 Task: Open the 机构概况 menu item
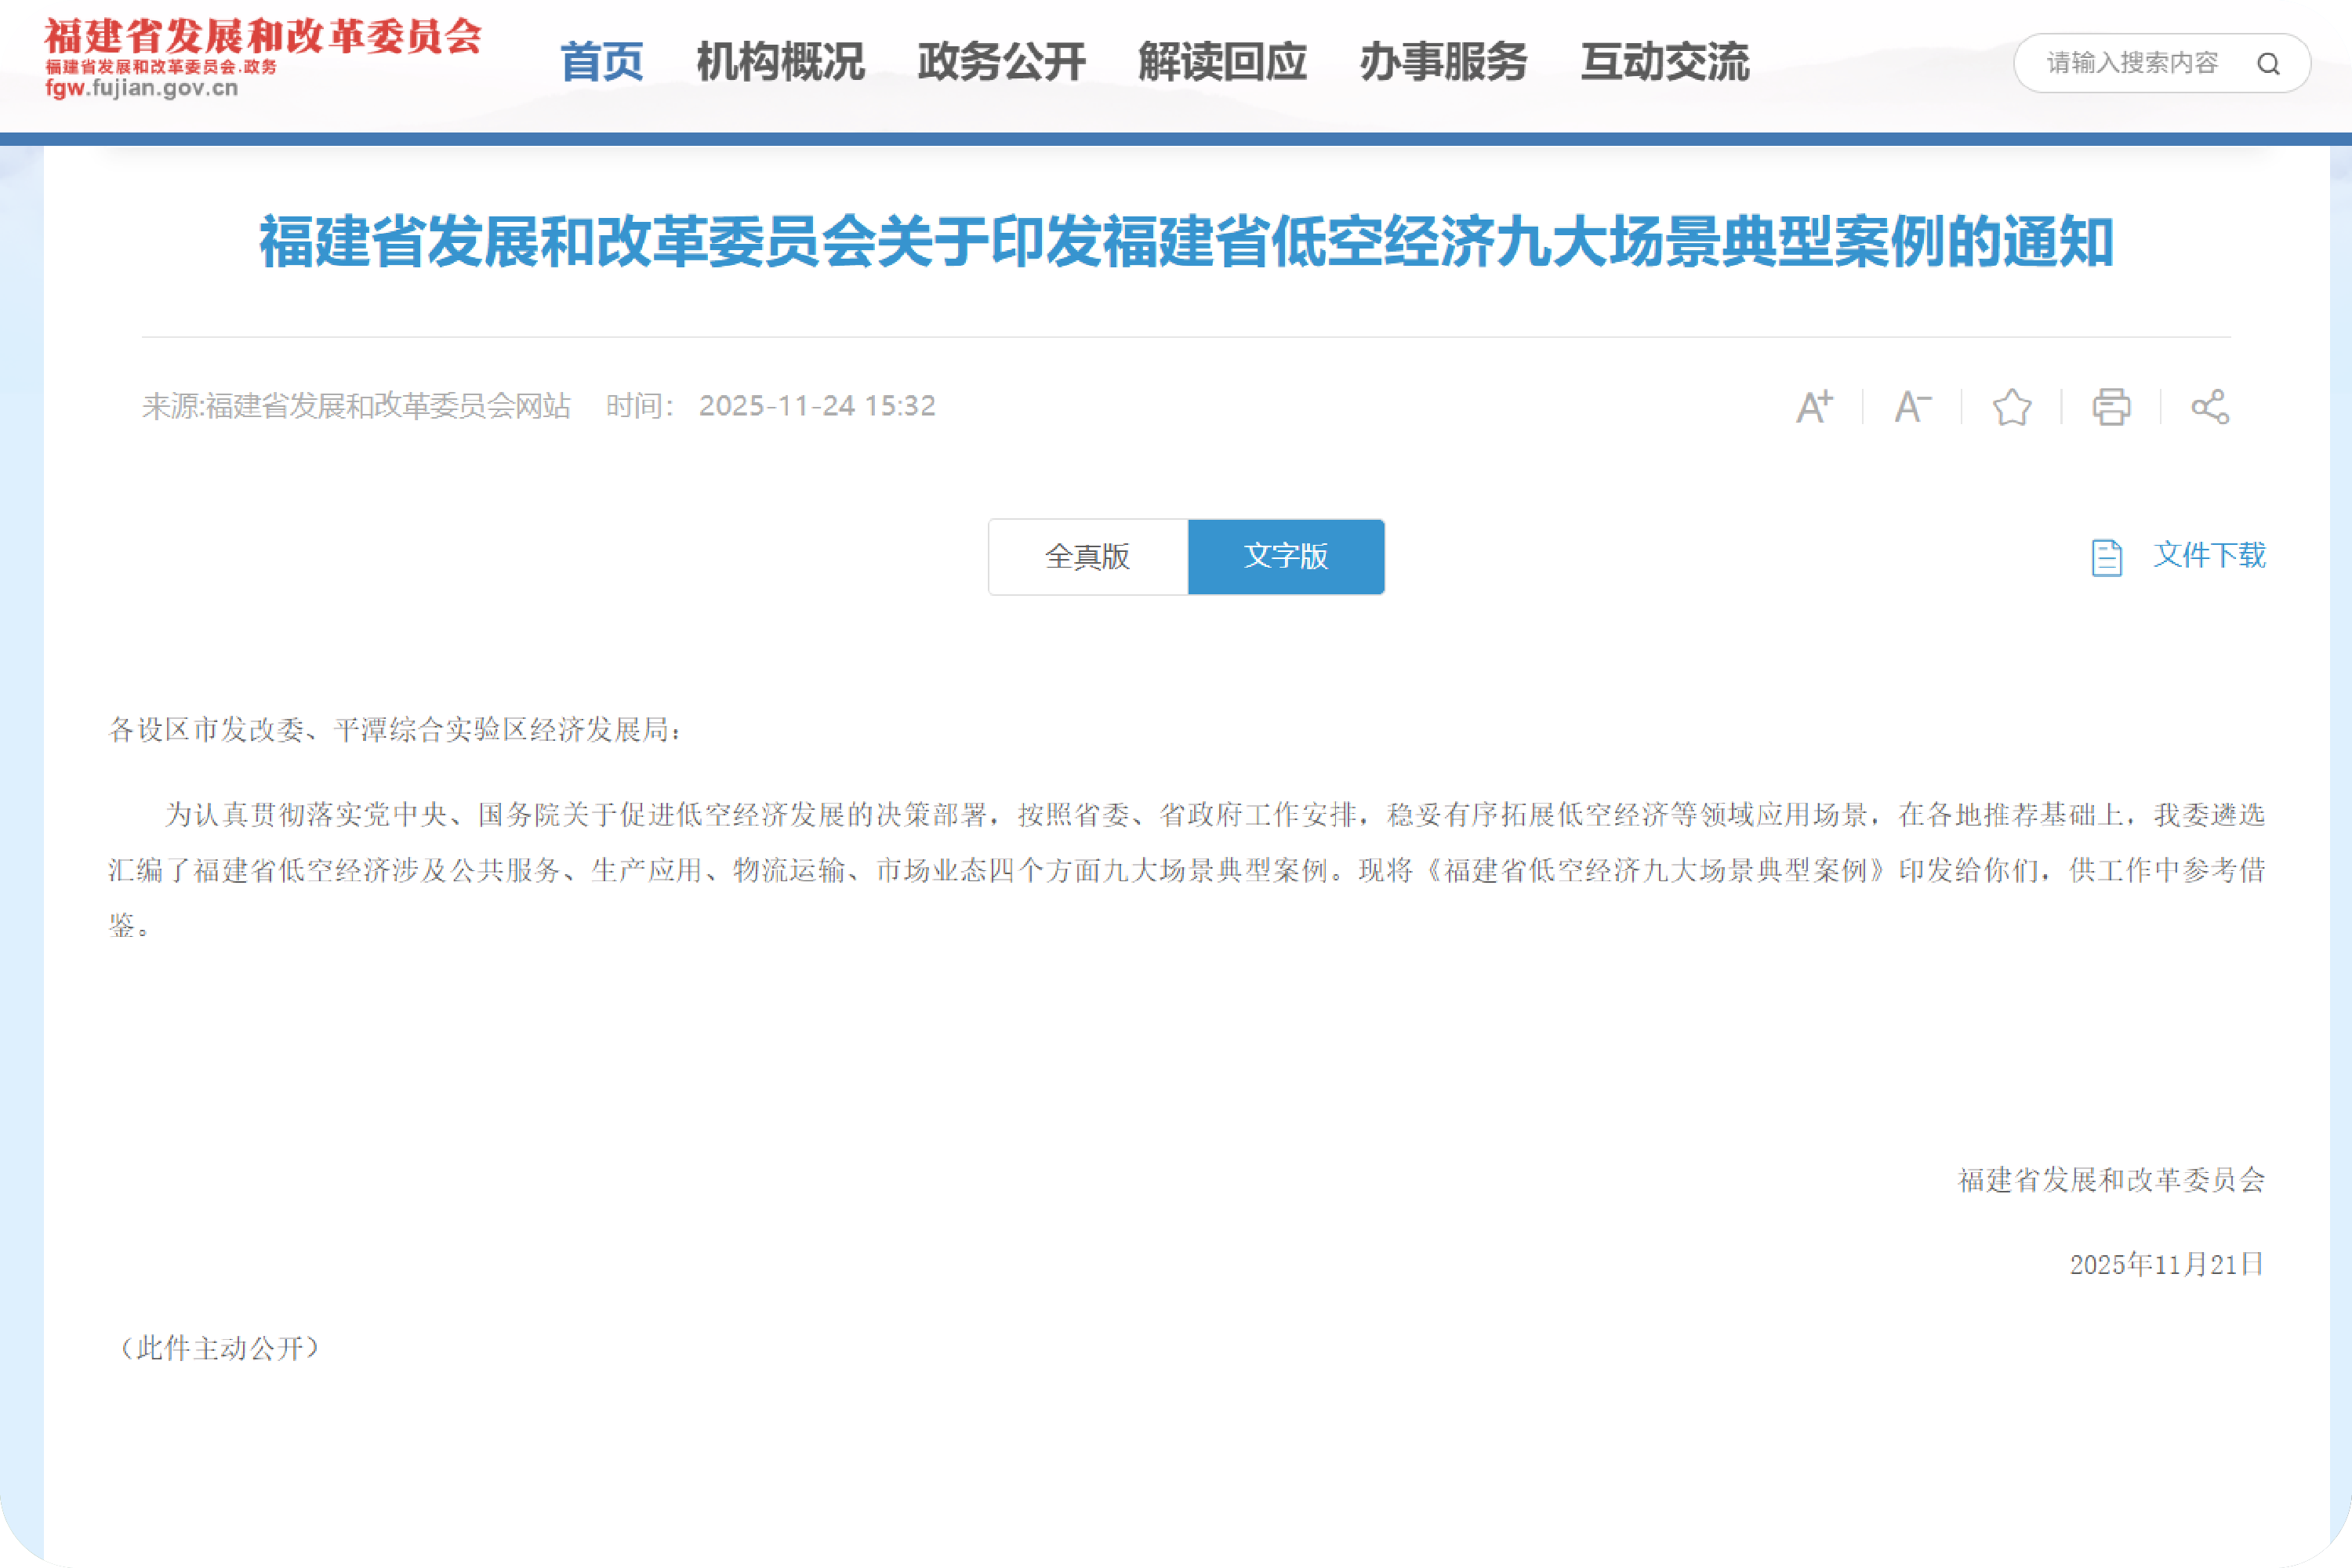pyautogui.click(x=780, y=62)
